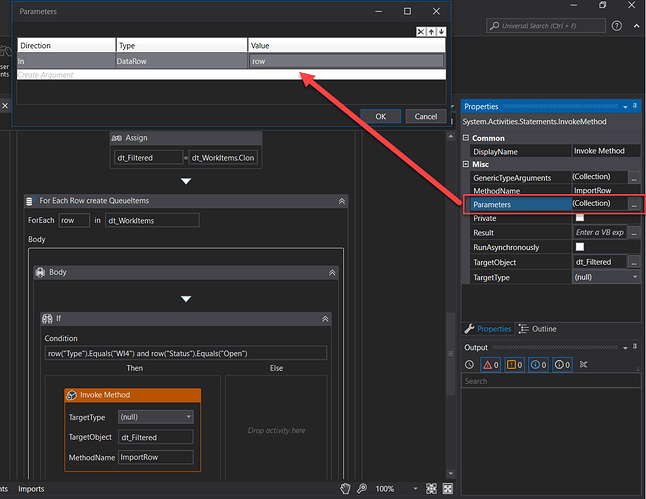Viewport: 646px width, 499px height.
Task: Close the designer tab with the X
Action: (x=5, y=106)
